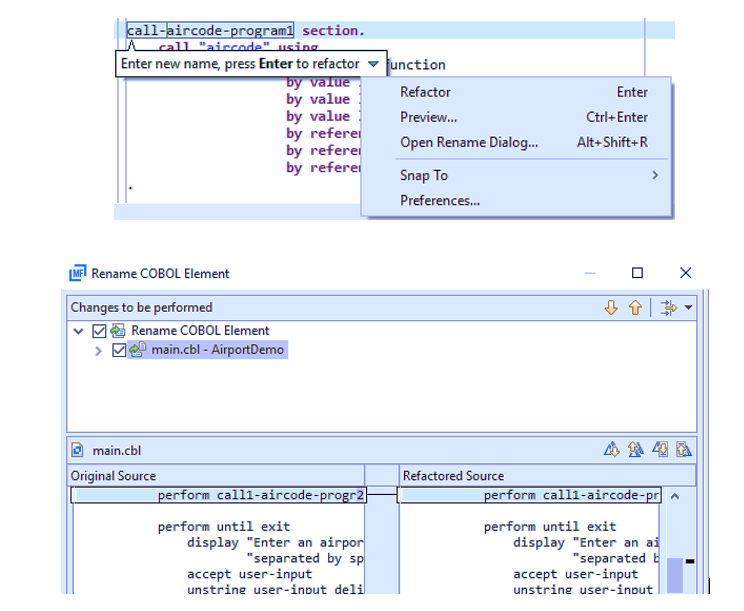Uncheck the main.cbl - AirportDemo checkbox
This screenshot has height=611, width=744.
(119, 350)
